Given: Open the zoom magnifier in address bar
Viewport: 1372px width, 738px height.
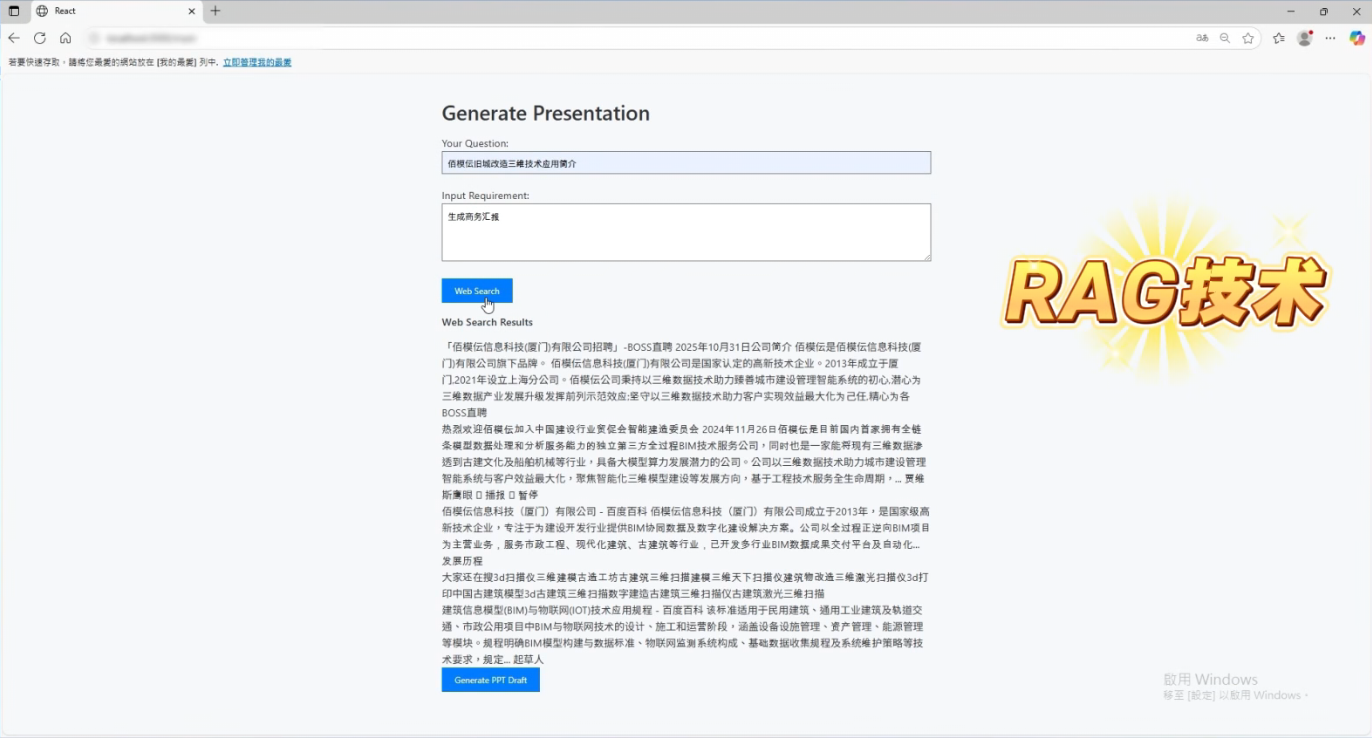Looking at the screenshot, I should pyautogui.click(x=1225, y=38).
